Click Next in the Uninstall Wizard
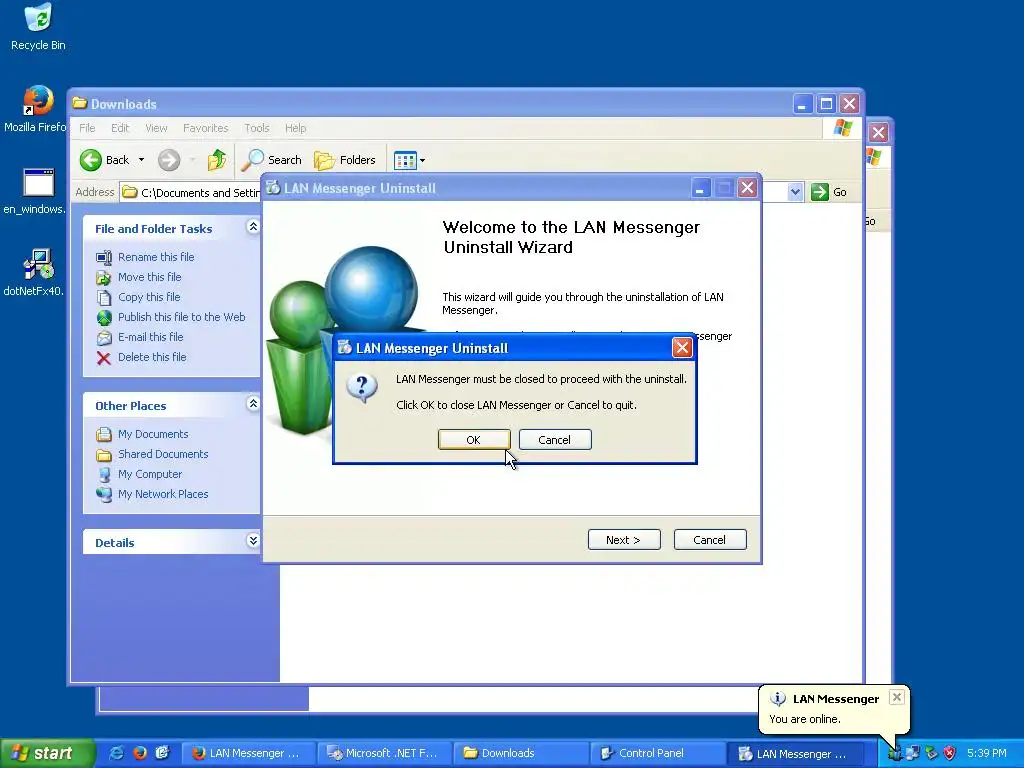 624,539
